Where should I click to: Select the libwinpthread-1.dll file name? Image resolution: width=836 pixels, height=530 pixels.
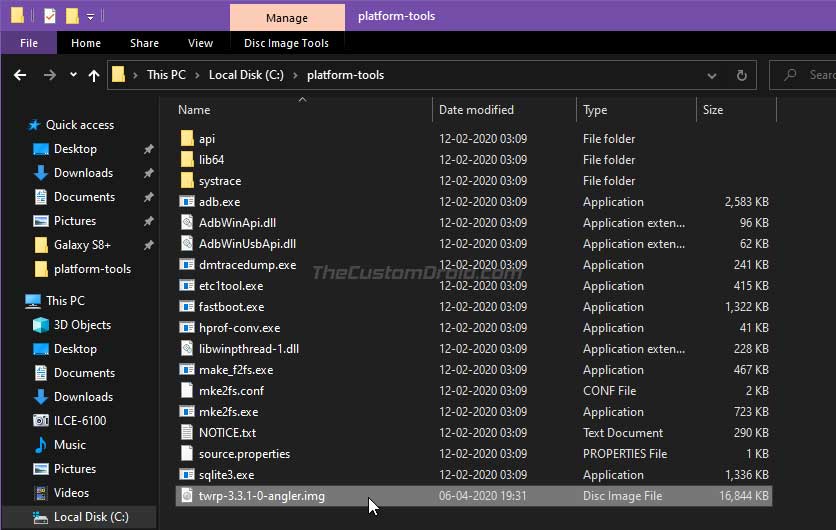248,349
